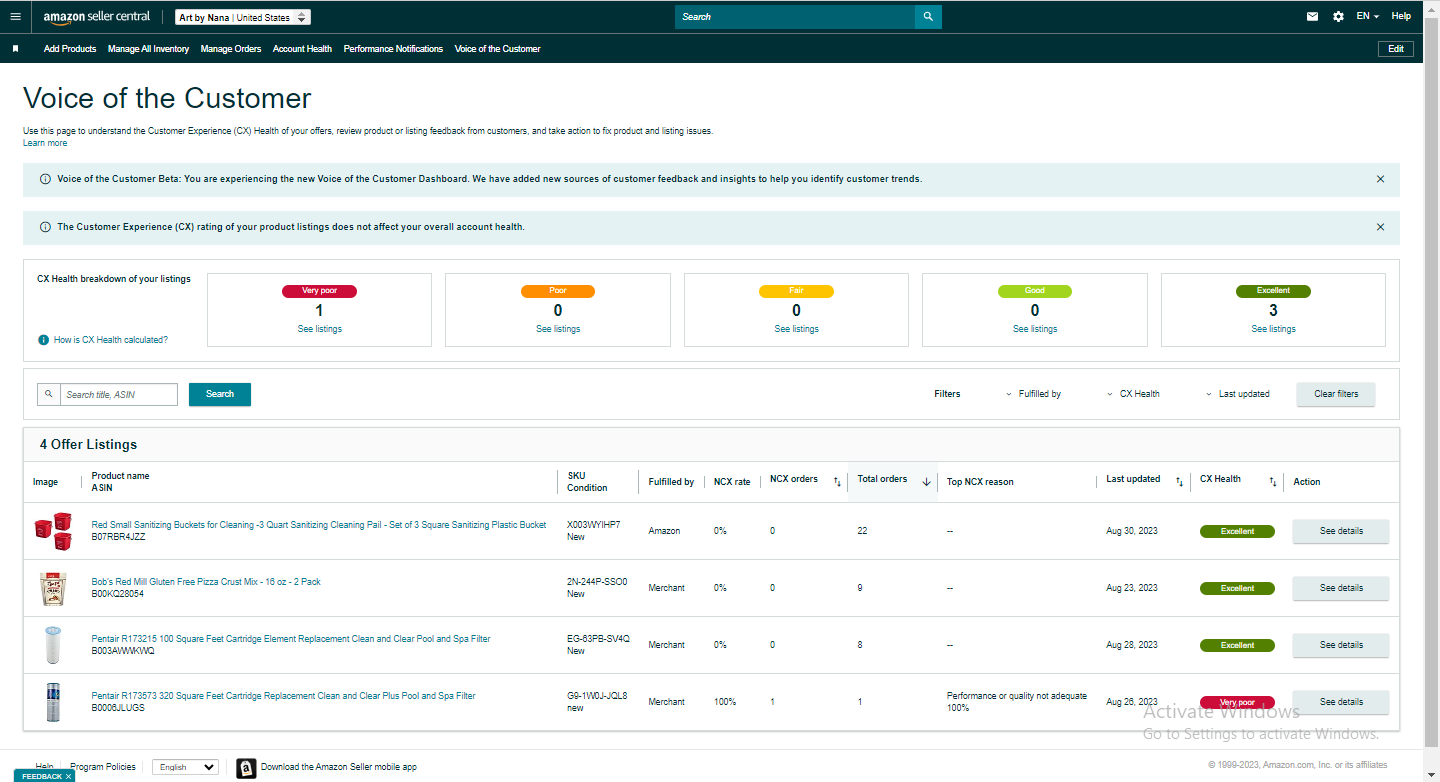The width and height of the screenshot is (1440, 782).
Task: Open the Art by Nana account switcher
Action: 243,17
